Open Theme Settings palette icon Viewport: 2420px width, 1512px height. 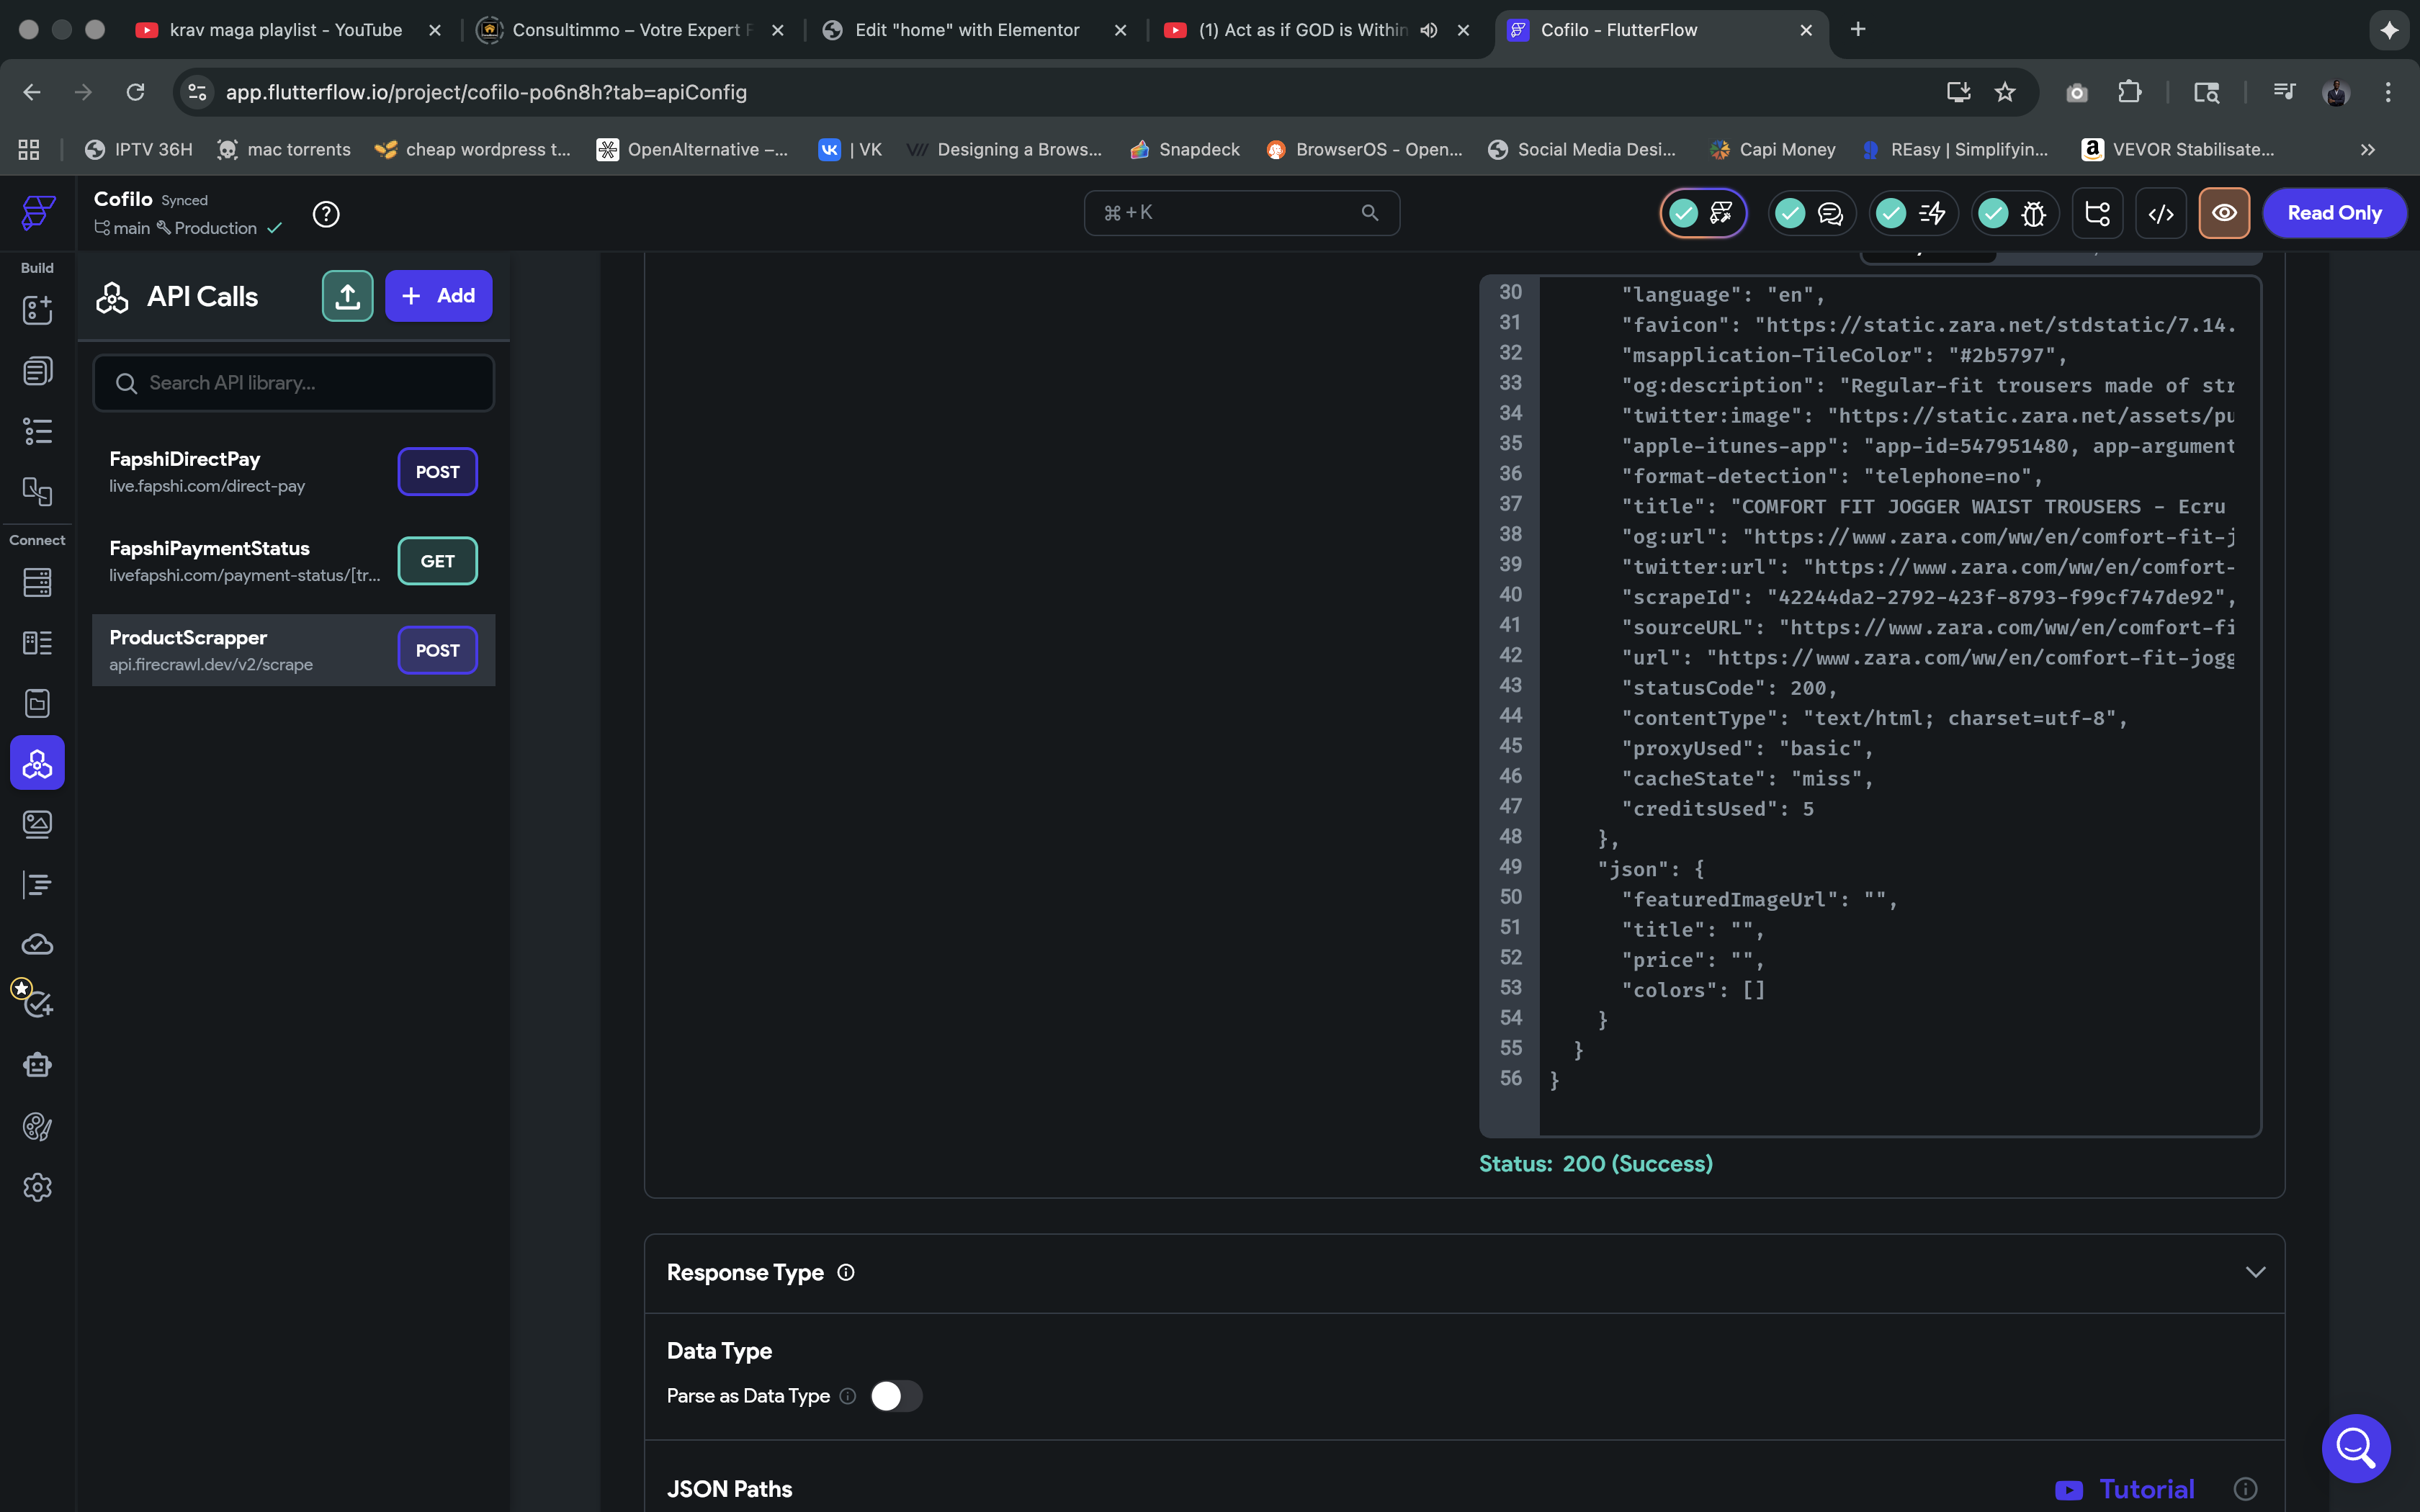click(x=37, y=1127)
